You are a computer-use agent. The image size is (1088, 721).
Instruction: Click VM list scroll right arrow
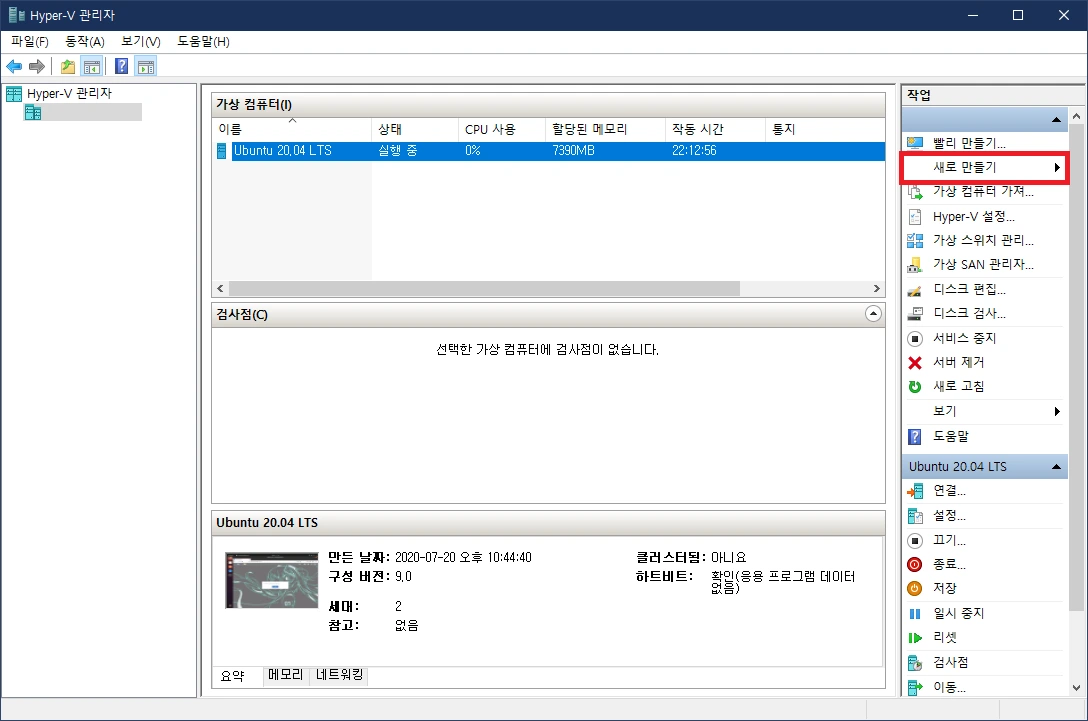876,288
